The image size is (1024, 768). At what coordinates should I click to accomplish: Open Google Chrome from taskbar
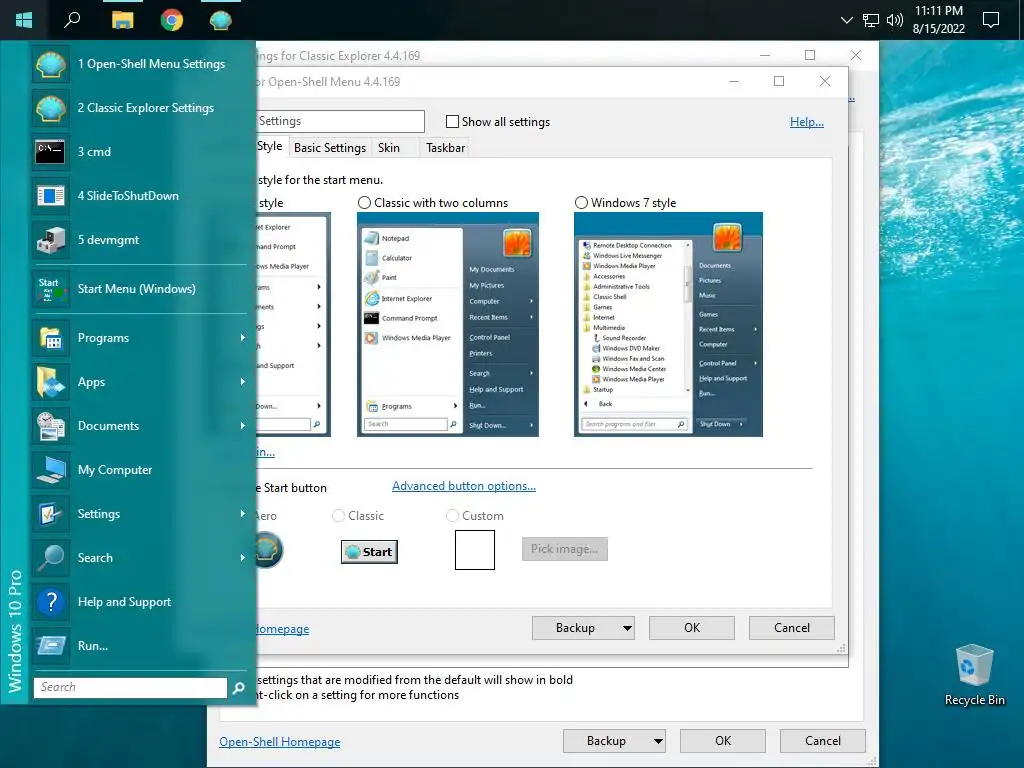click(x=172, y=20)
